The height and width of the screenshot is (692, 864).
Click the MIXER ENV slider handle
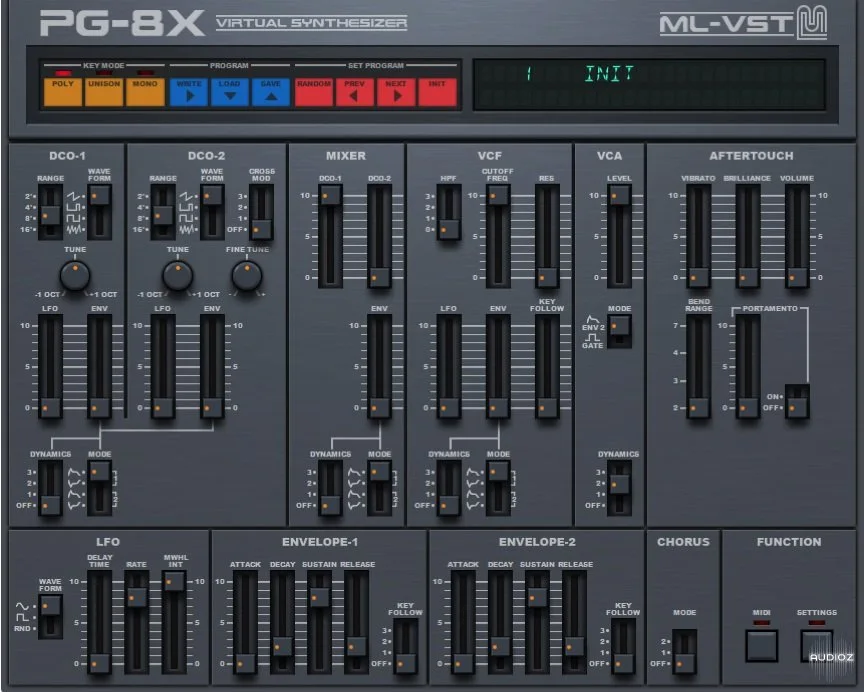point(380,408)
